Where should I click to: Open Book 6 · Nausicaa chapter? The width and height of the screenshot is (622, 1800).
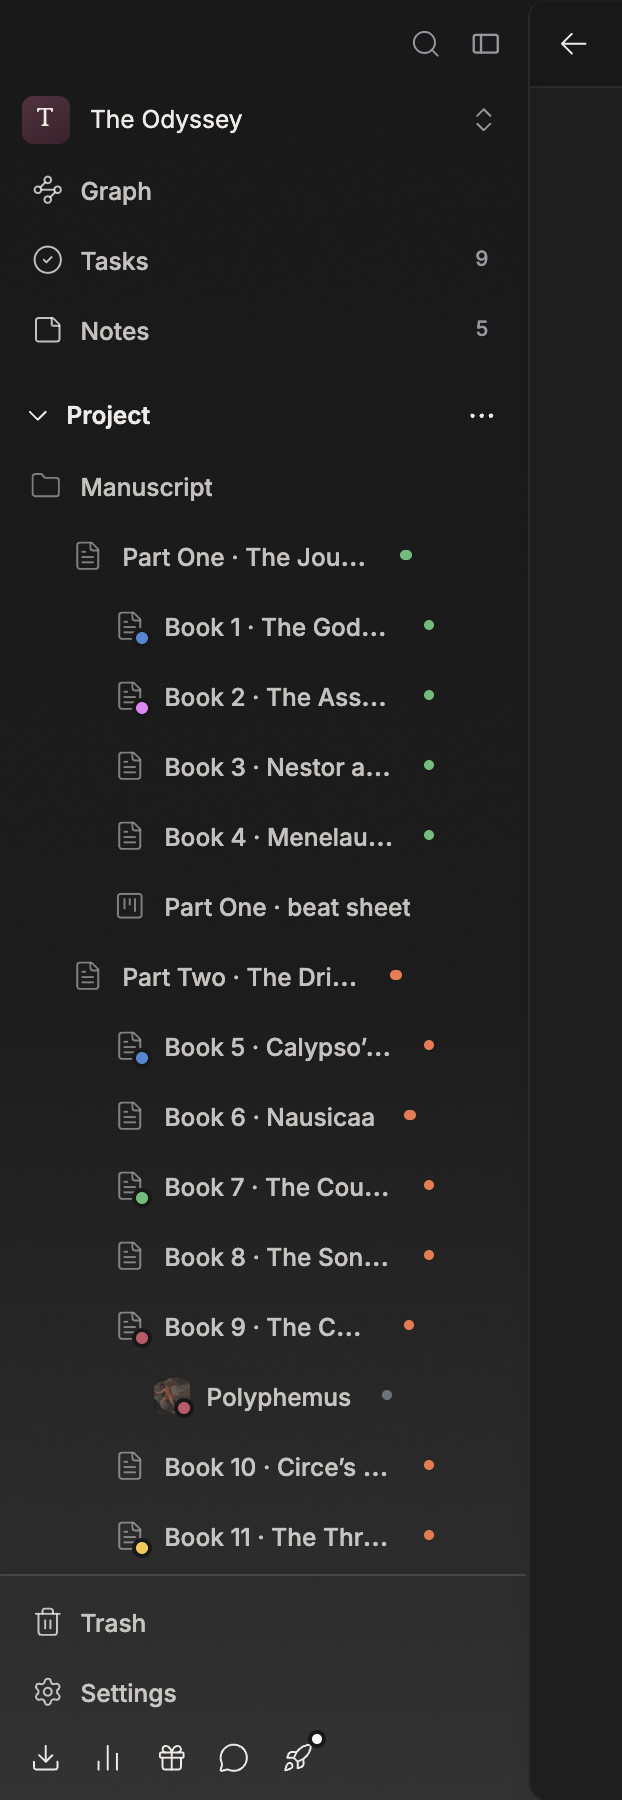(269, 1117)
